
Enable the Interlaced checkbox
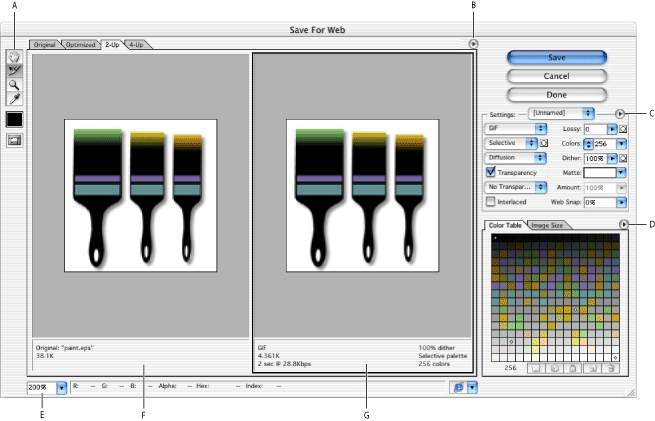point(490,201)
